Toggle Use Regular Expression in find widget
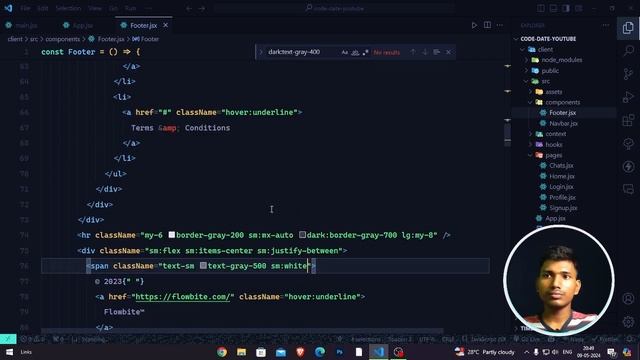Screen dimensions: 640x360 [x=365, y=52]
